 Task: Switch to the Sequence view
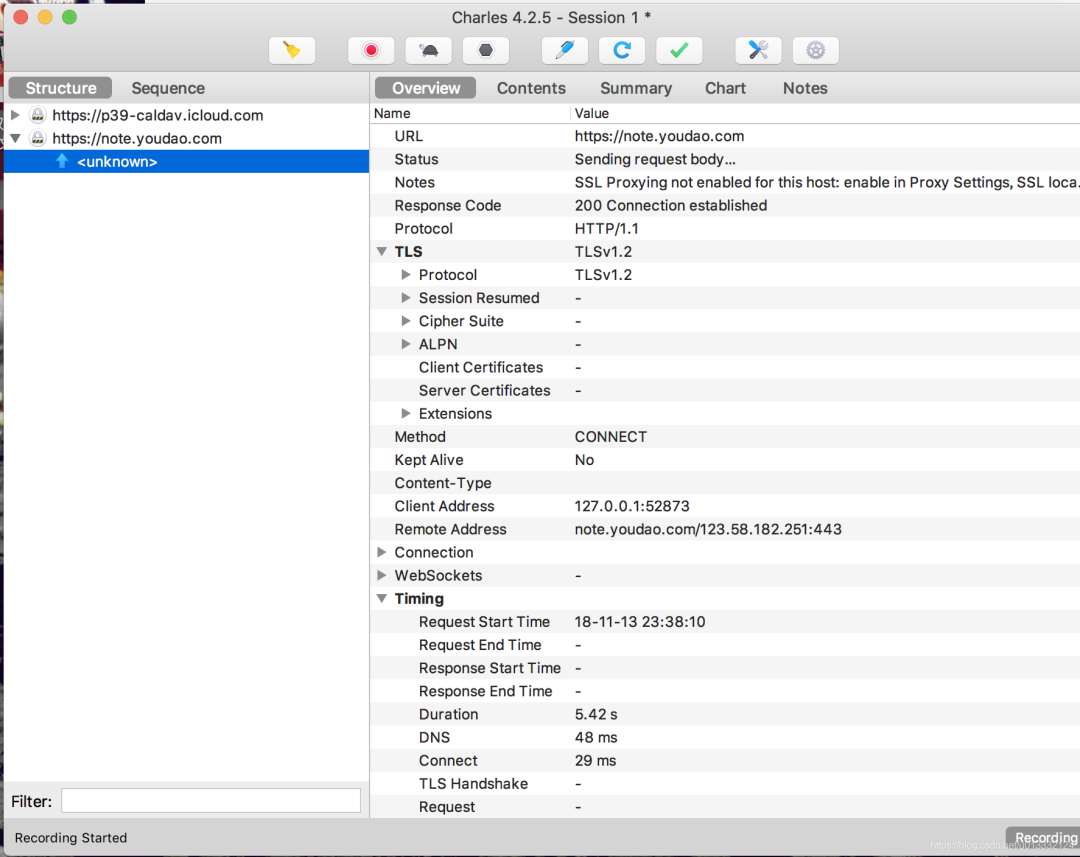168,88
